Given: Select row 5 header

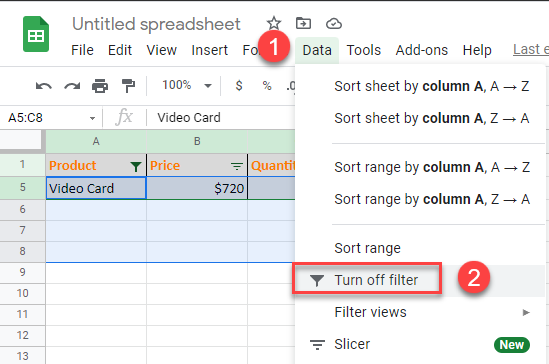Looking at the screenshot, I should click(22, 187).
